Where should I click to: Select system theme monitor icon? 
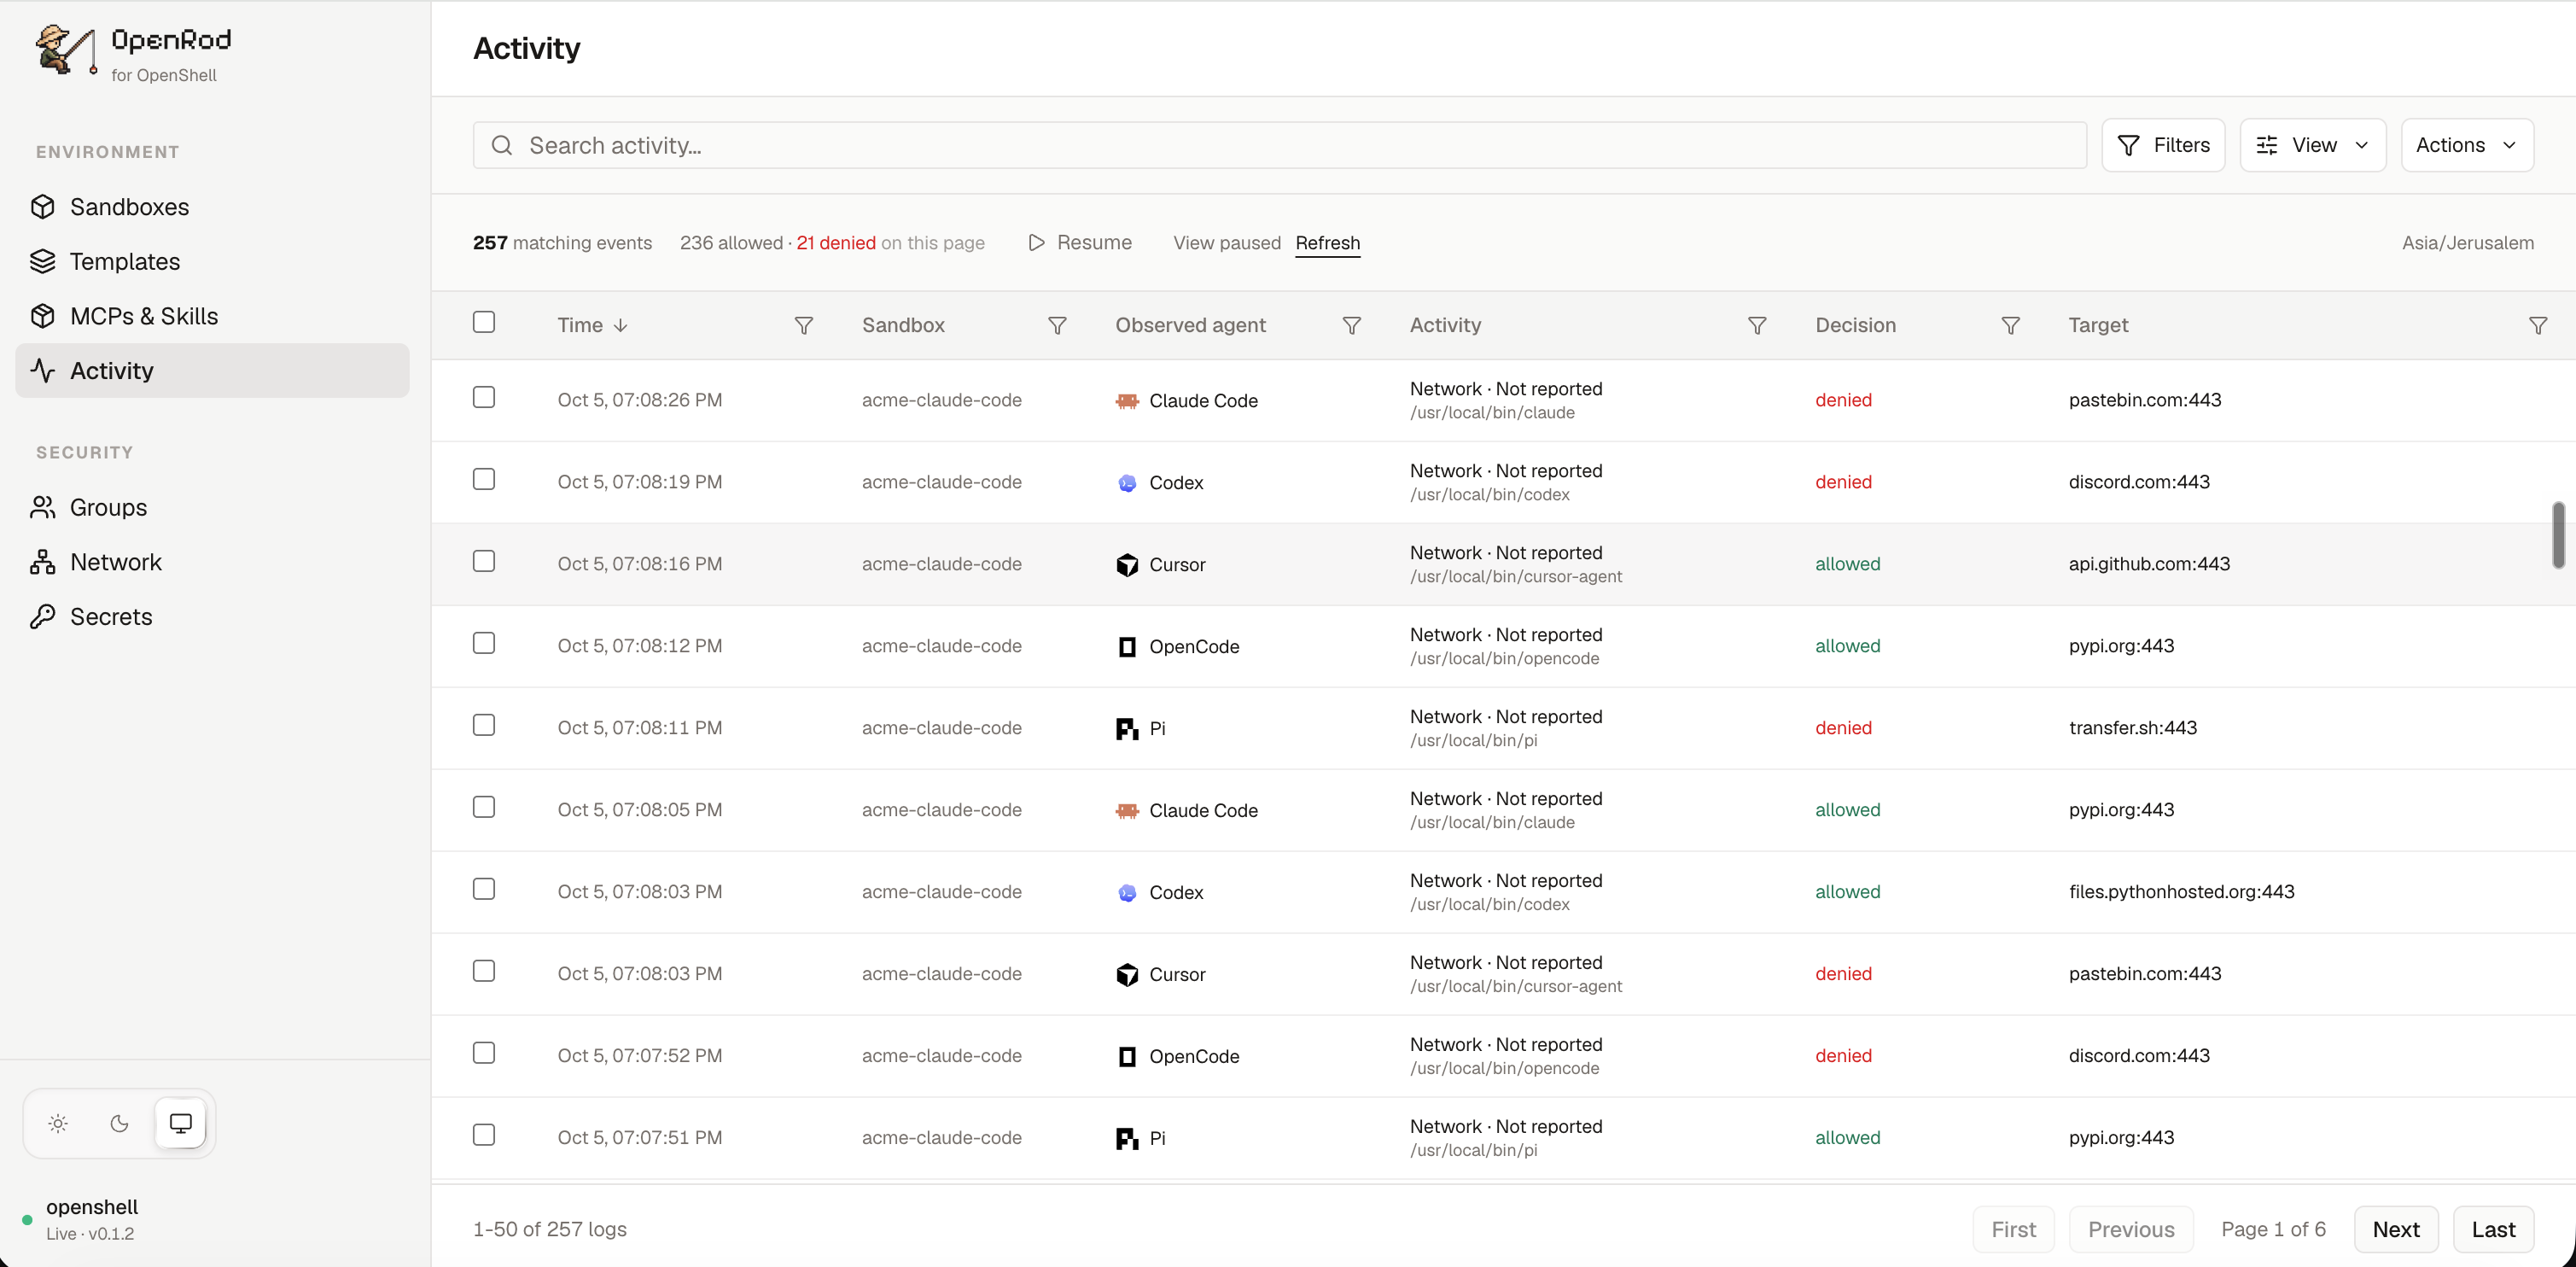181,1123
